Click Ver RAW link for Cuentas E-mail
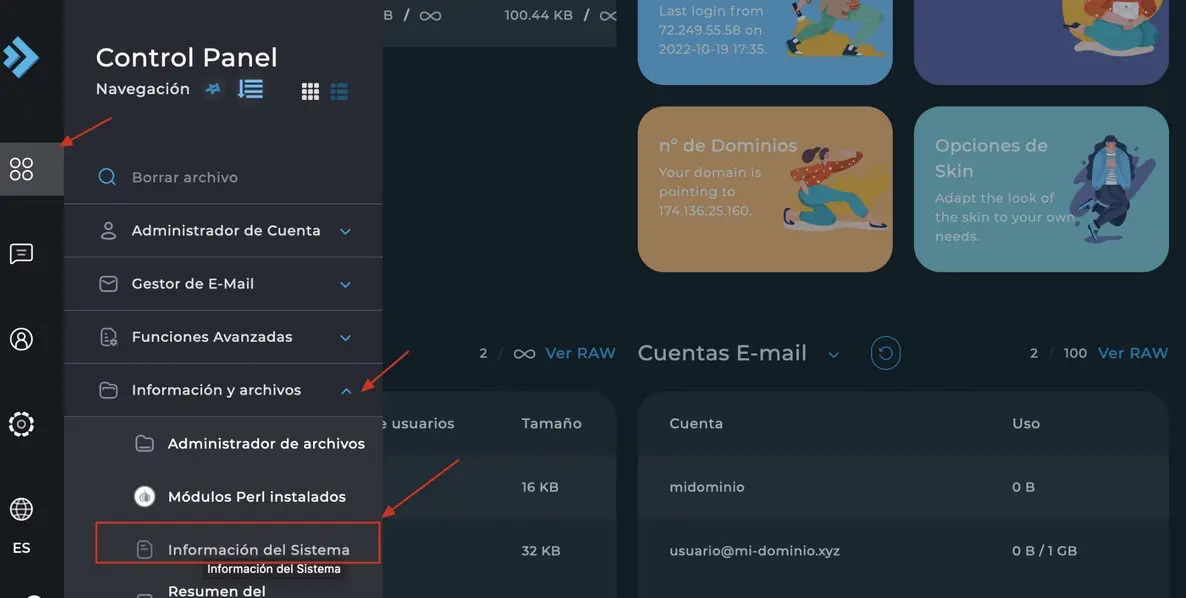Image resolution: width=1186 pixels, height=598 pixels. pos(1132,353)
